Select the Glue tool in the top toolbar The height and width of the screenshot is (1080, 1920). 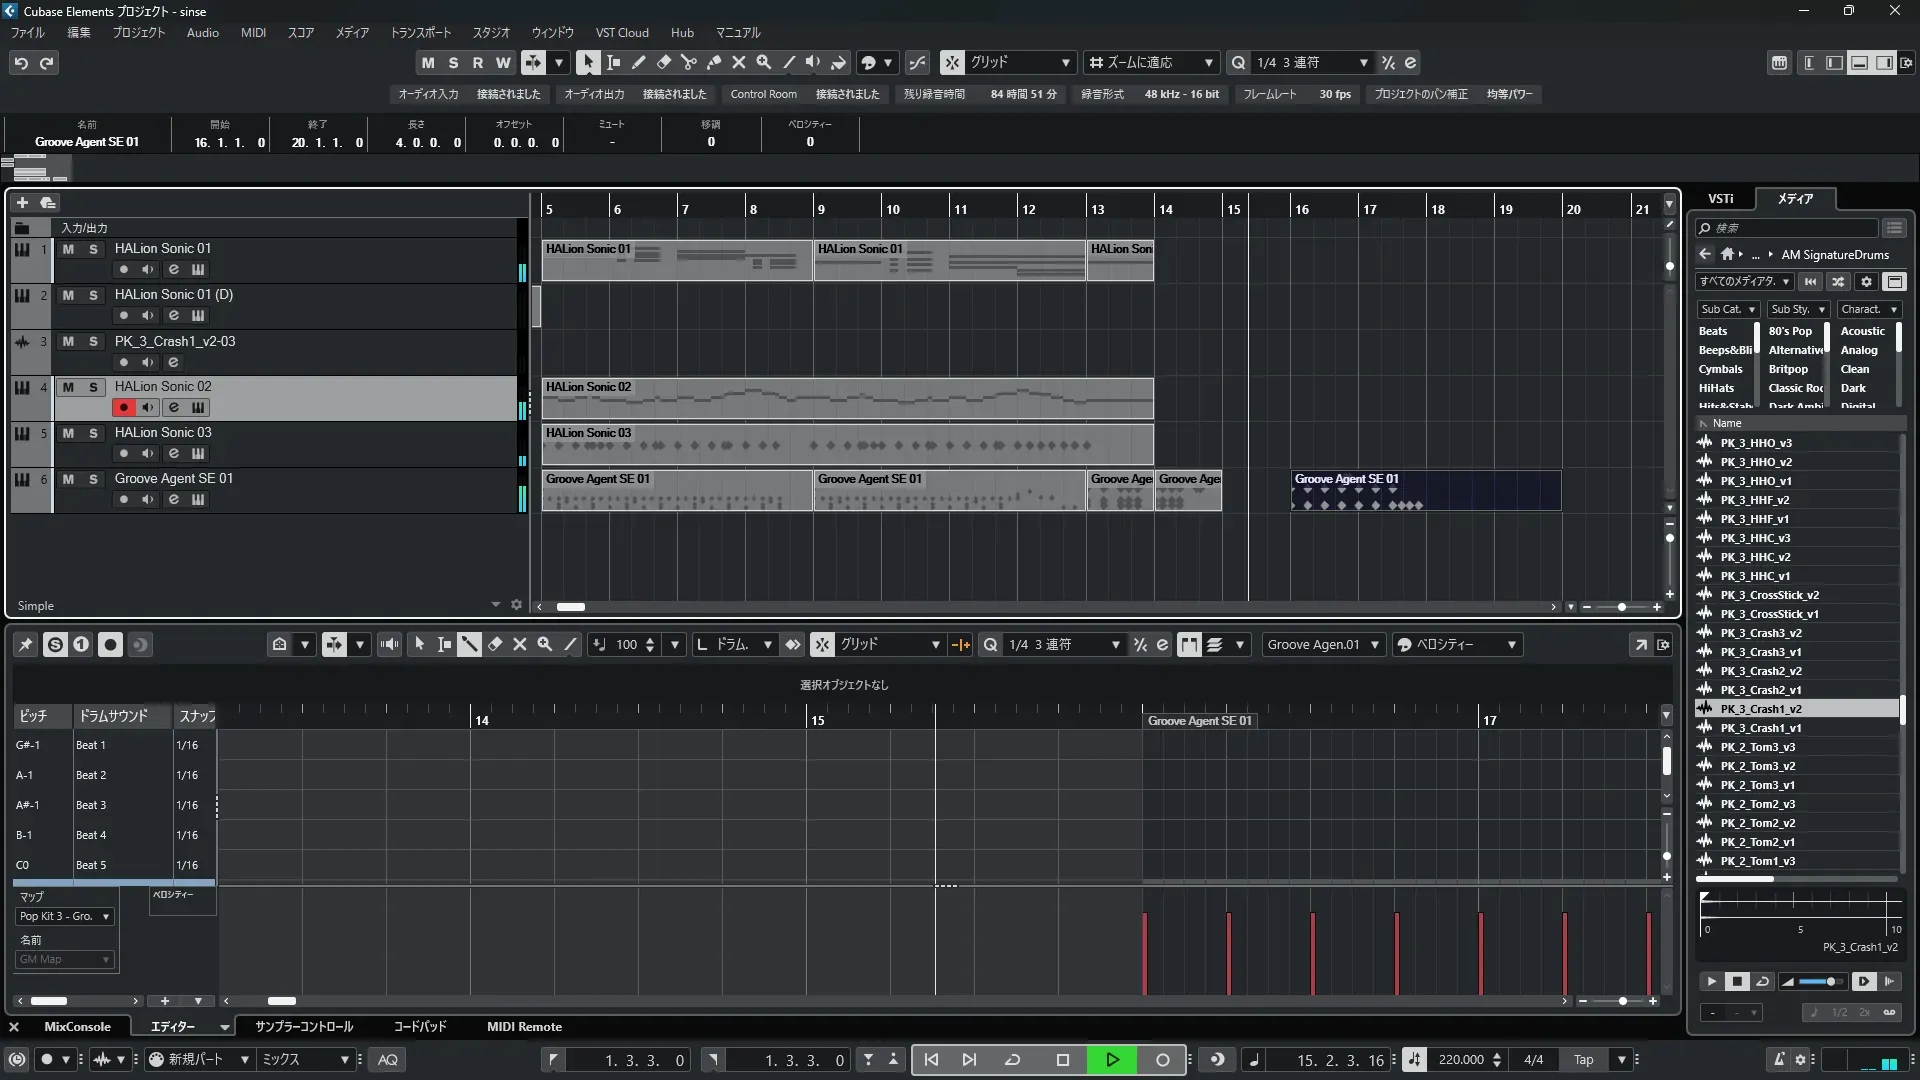click(714, 62)
